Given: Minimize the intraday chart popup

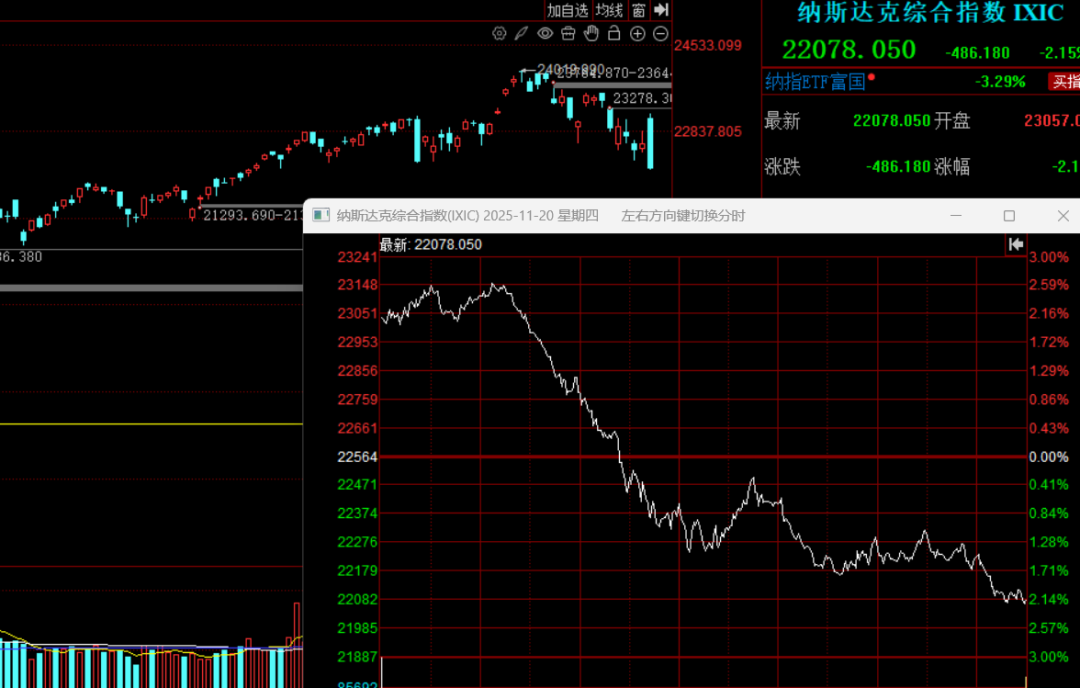Looking at the screenshot, I should click(956, 216).
